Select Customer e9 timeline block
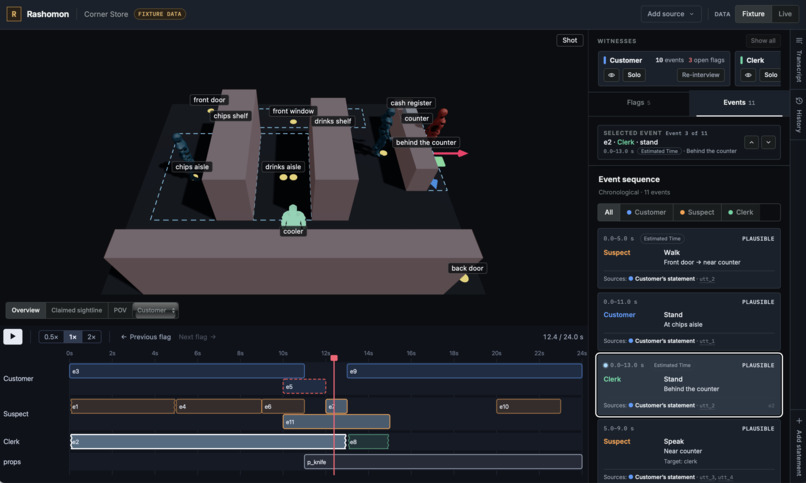The height and width of the screenshot is (483, 806). point(465,371)
